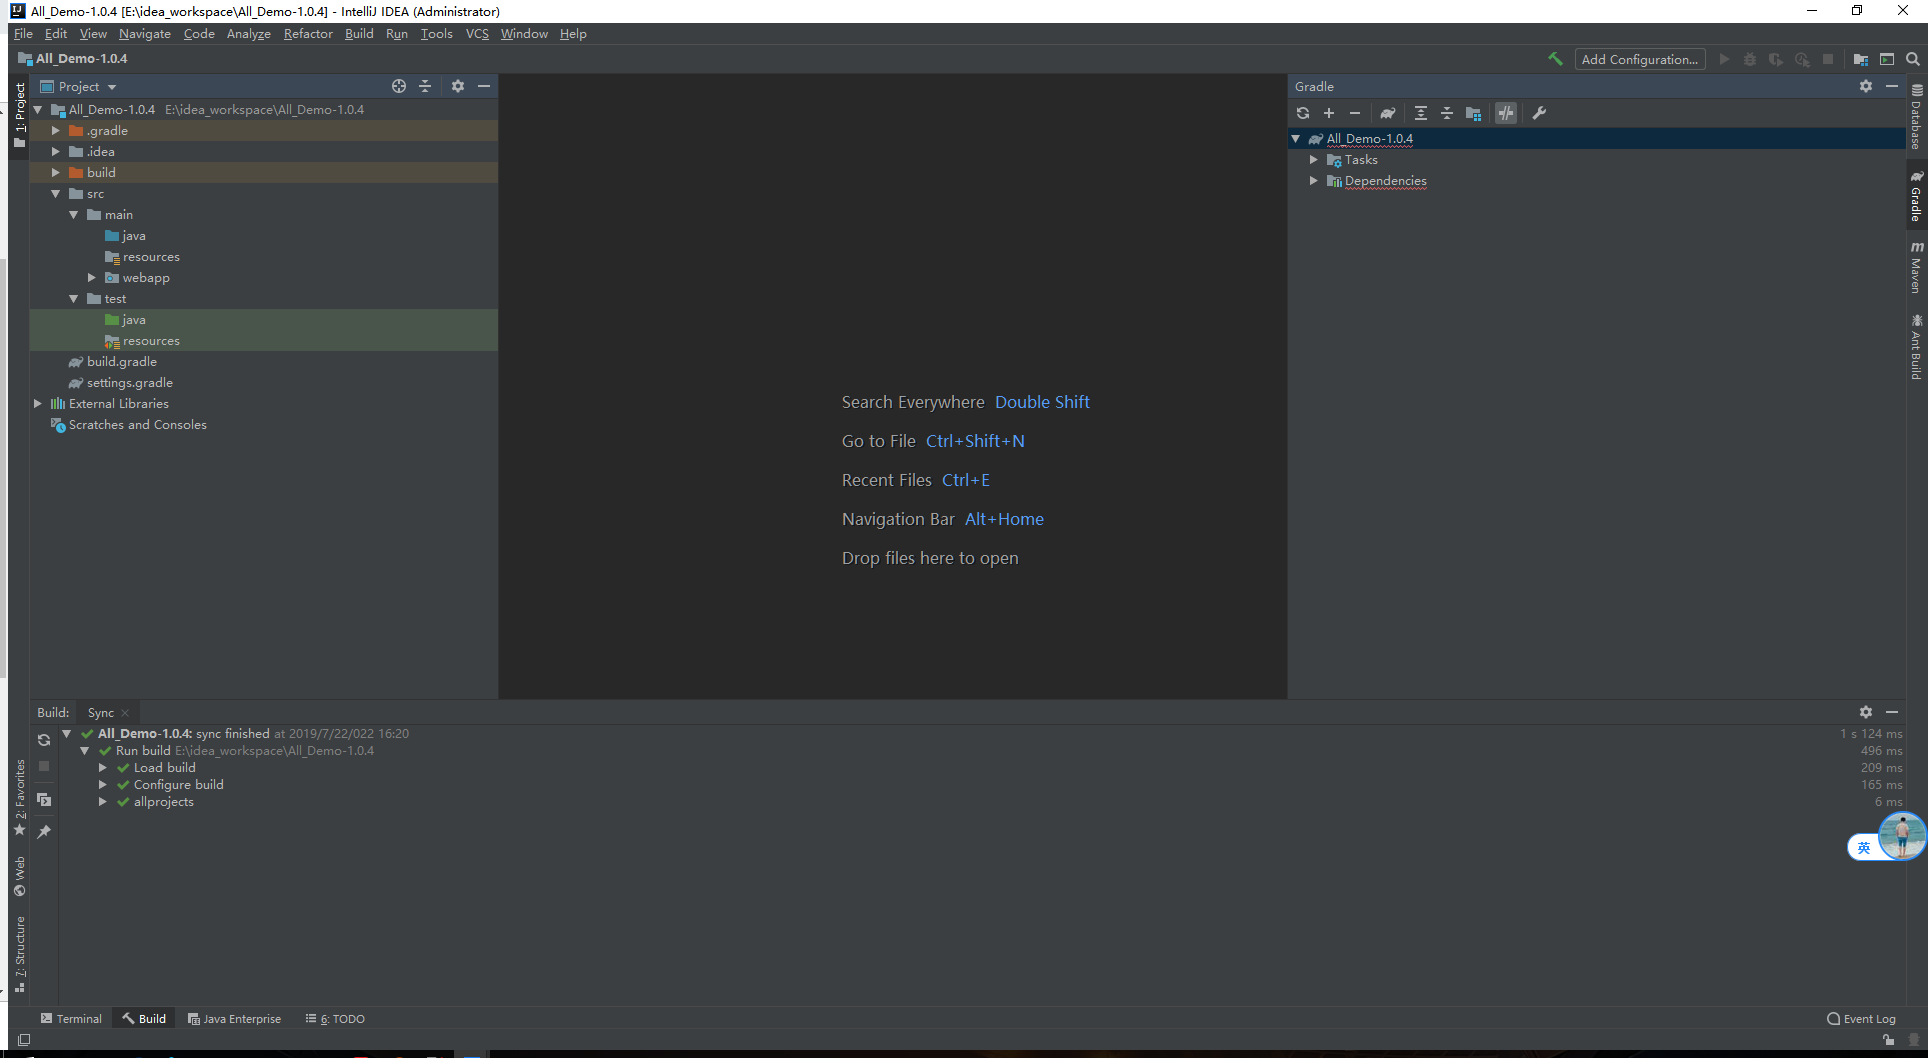Expand the webapp folder
The image size is (1928, 1058).
[92, 278]
